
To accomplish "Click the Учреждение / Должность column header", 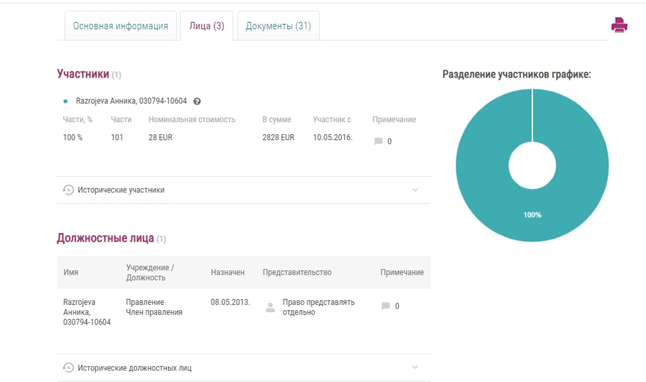I will click(150, 272).
